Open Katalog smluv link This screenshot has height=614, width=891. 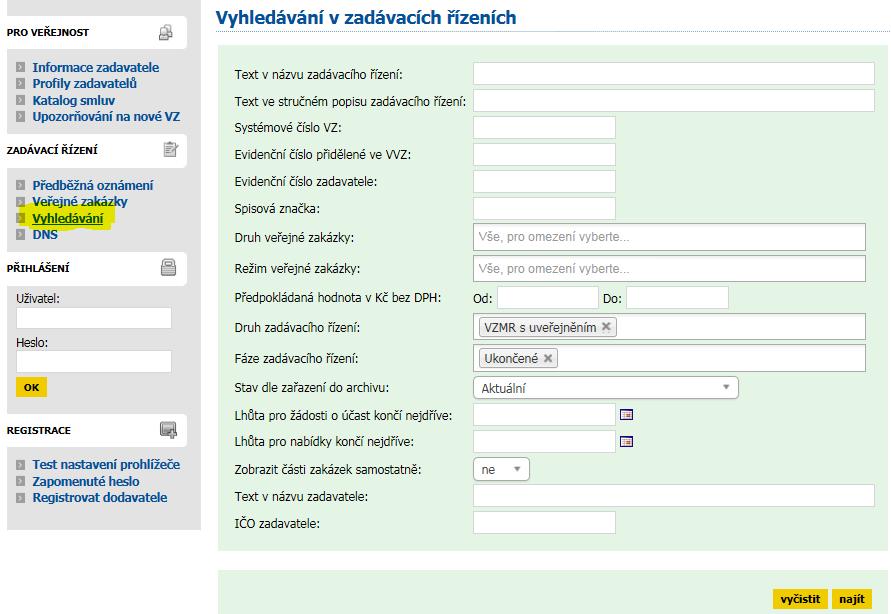point(73,100)
